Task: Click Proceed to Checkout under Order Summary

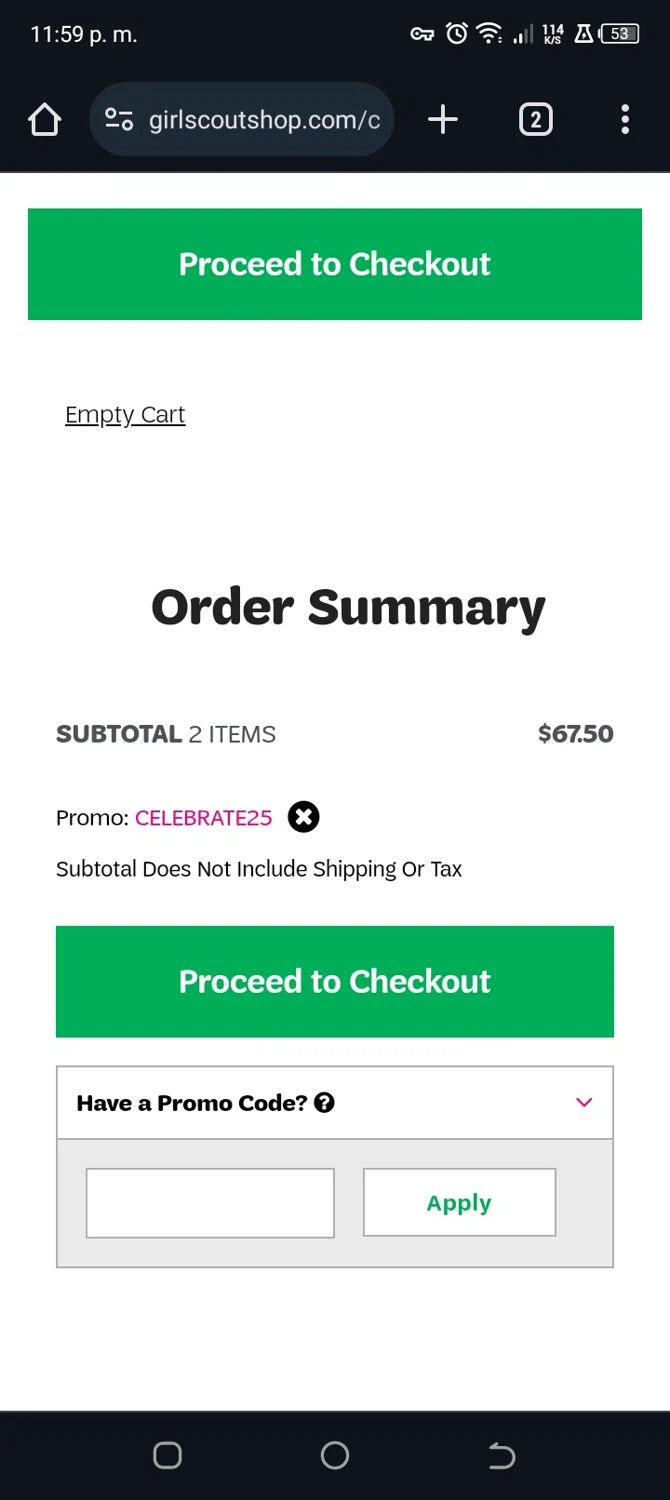Action: (334, 981)
